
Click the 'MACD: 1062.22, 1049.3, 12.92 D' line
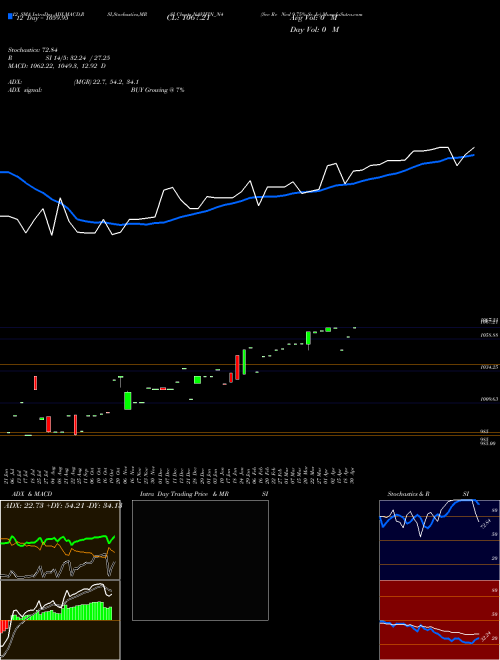57,66
